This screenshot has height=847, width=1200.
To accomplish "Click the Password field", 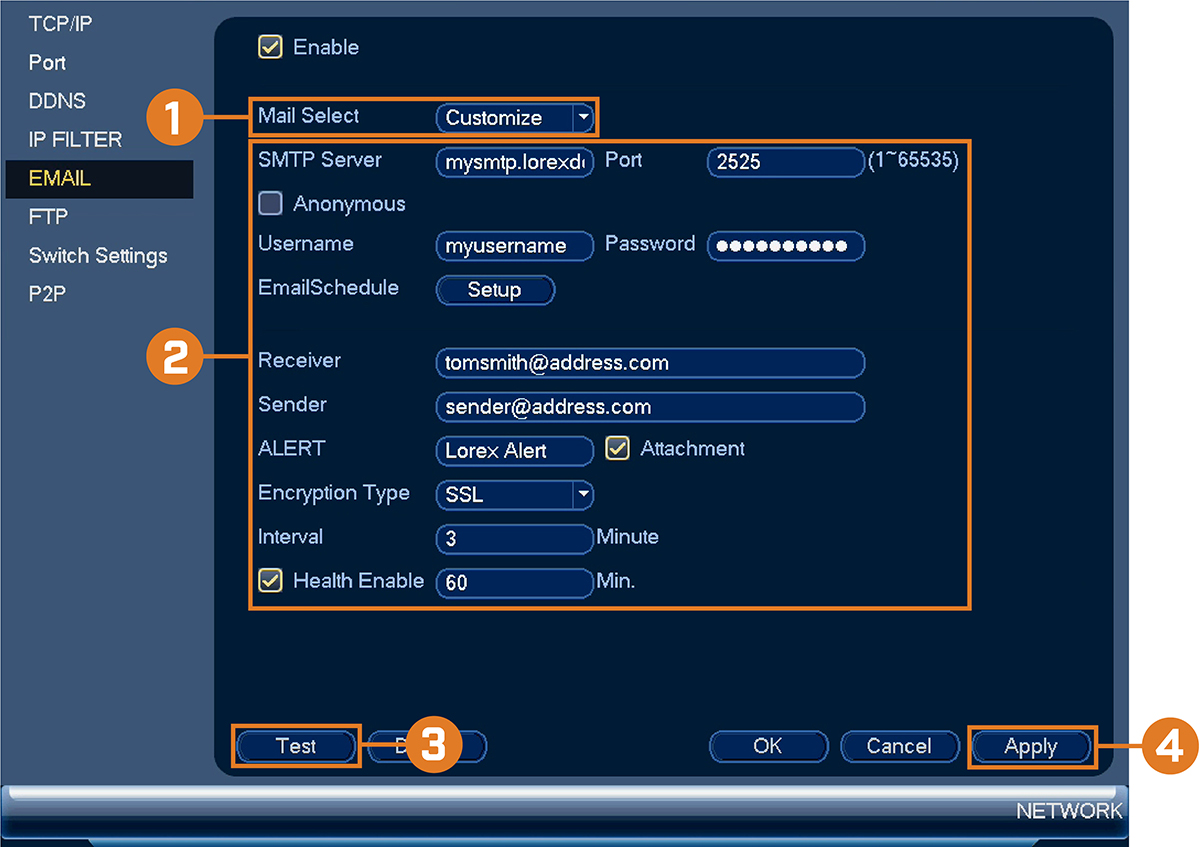I will tap(785, 246).
